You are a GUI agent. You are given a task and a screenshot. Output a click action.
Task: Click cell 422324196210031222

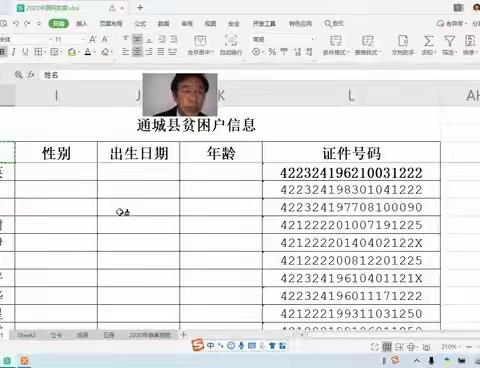pos(351,172)
